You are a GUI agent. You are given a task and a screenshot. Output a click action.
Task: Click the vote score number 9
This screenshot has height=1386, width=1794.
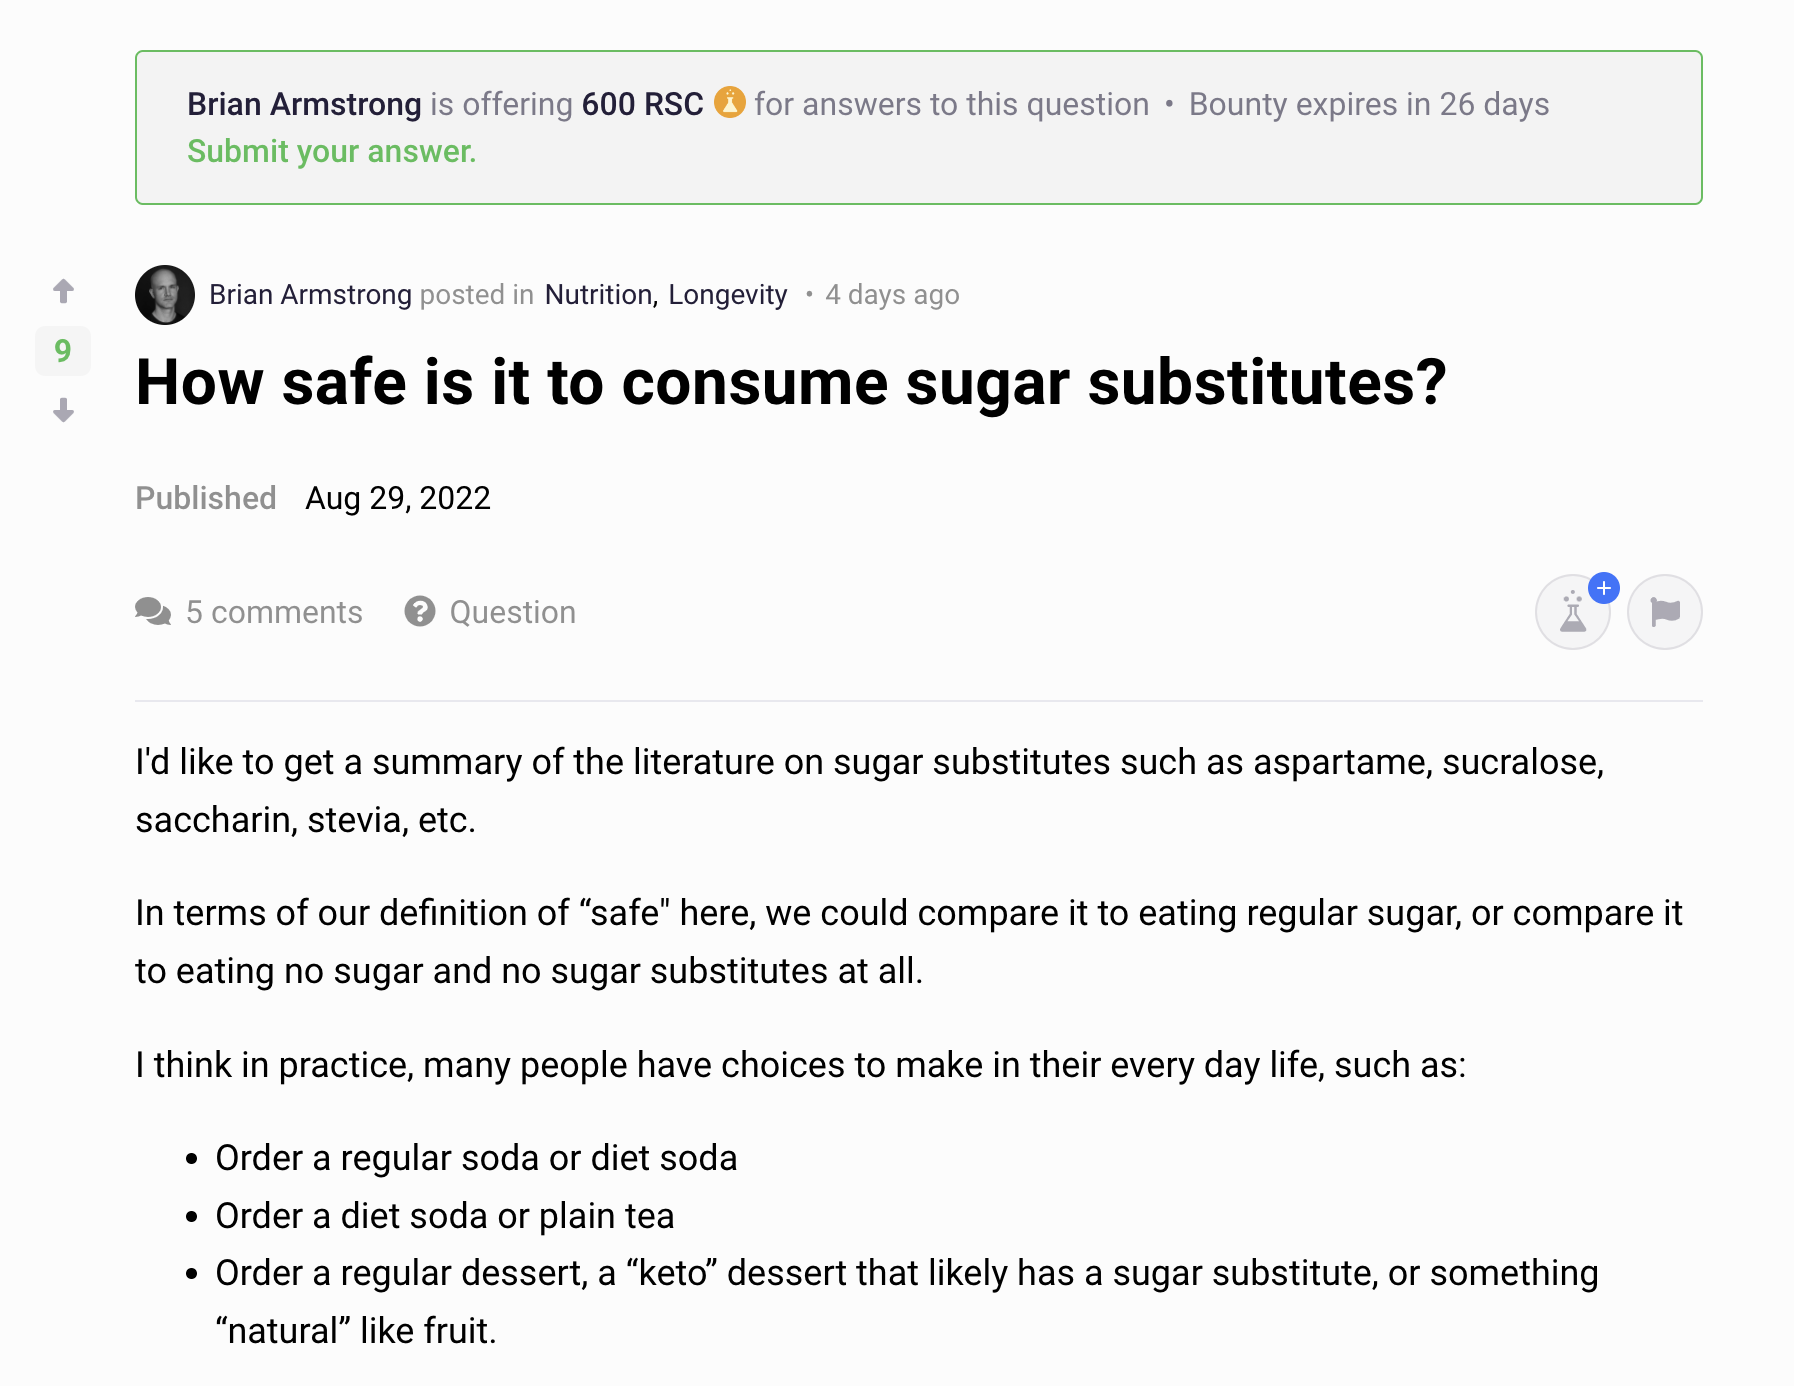(63, 351)
